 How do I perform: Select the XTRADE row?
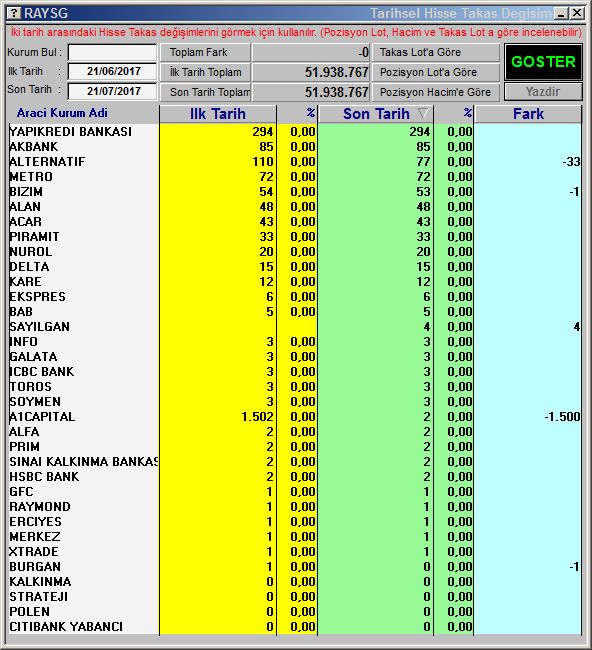(295, 552)
